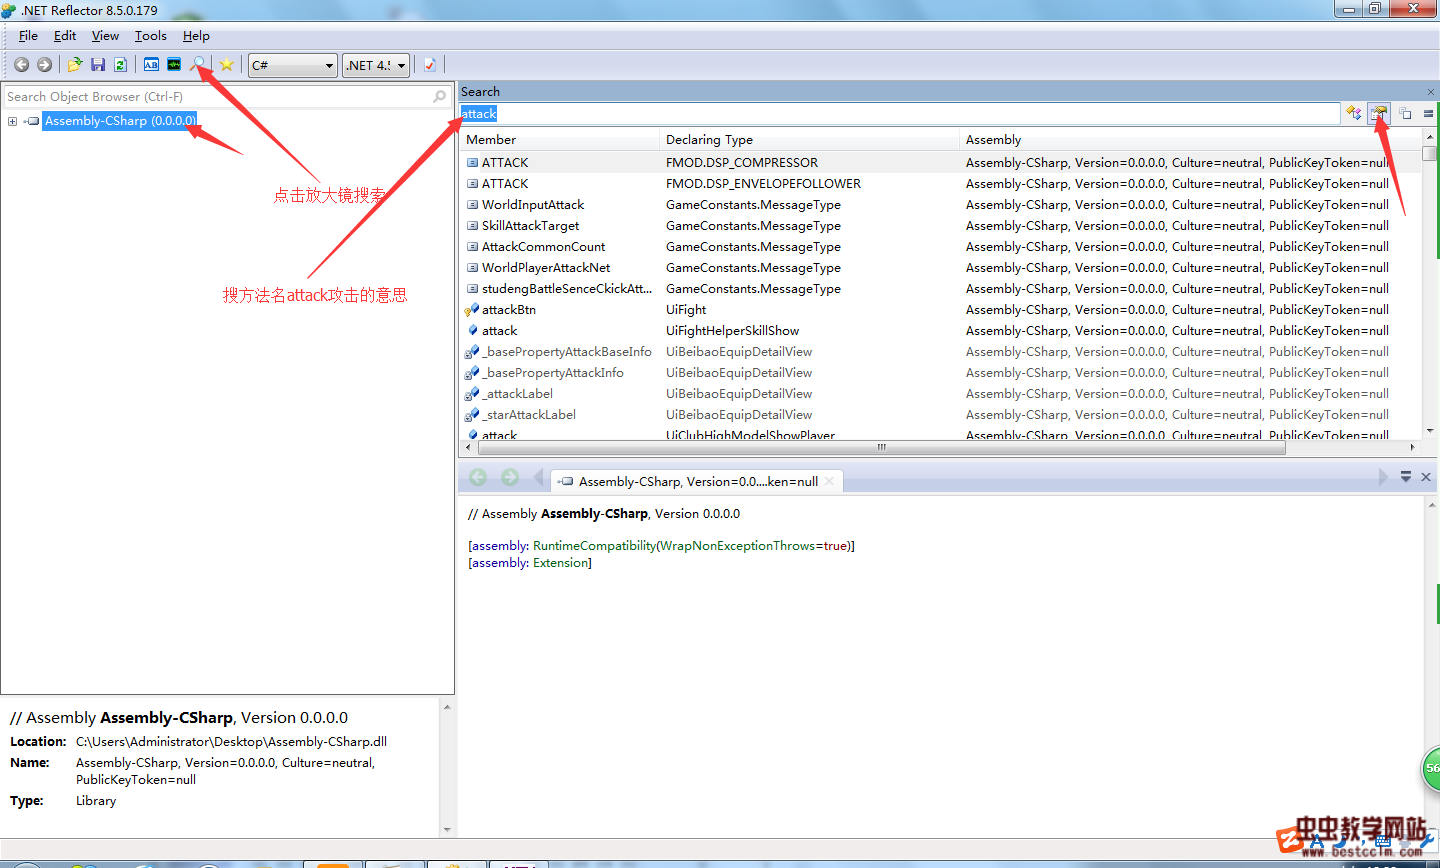The image size is (1440, 868).
Task: Sort results by the Member column header
Action: point(560,140)
